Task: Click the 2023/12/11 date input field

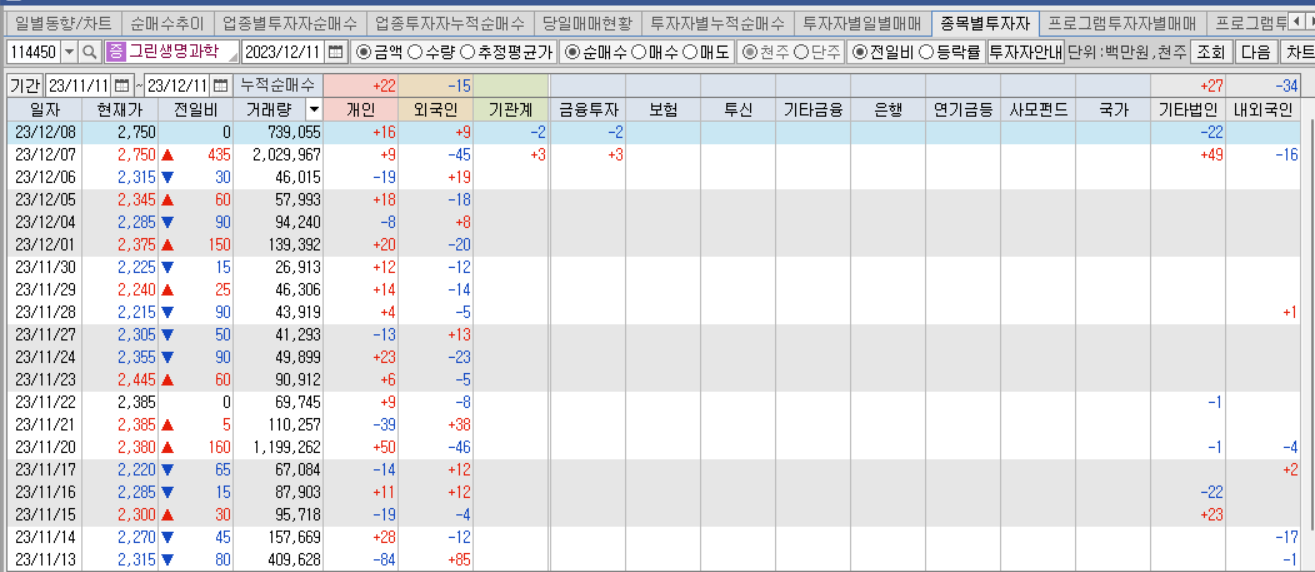Action: pyautogui.click(x=284, y=52)
